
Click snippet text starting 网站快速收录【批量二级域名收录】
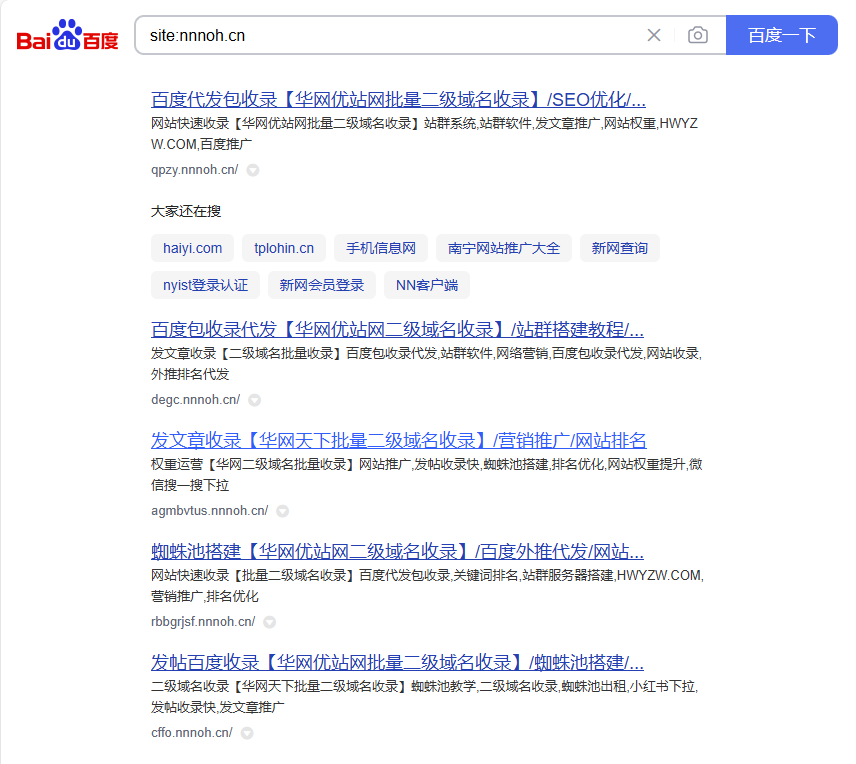(x=427, y=585)
